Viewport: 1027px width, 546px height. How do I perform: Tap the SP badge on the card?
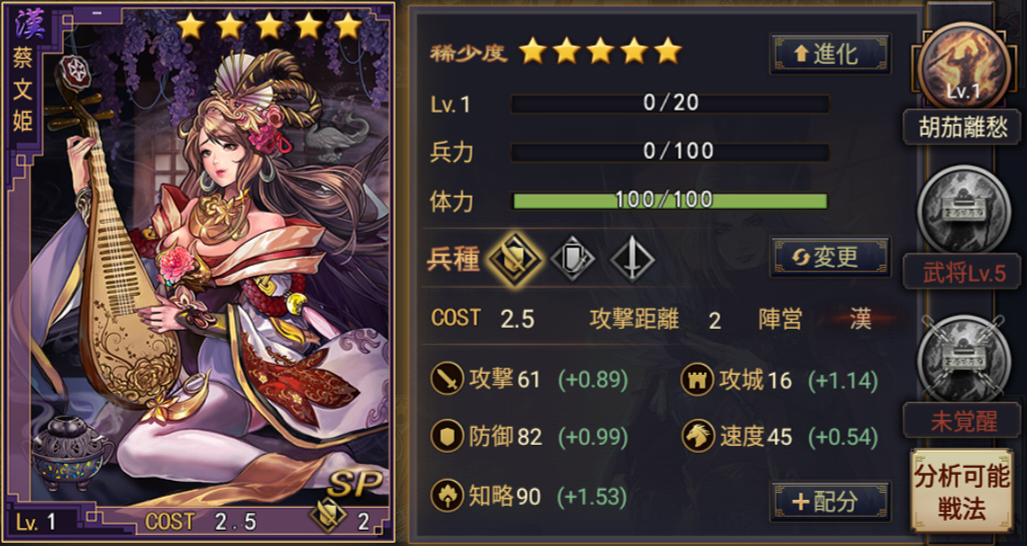354,483
